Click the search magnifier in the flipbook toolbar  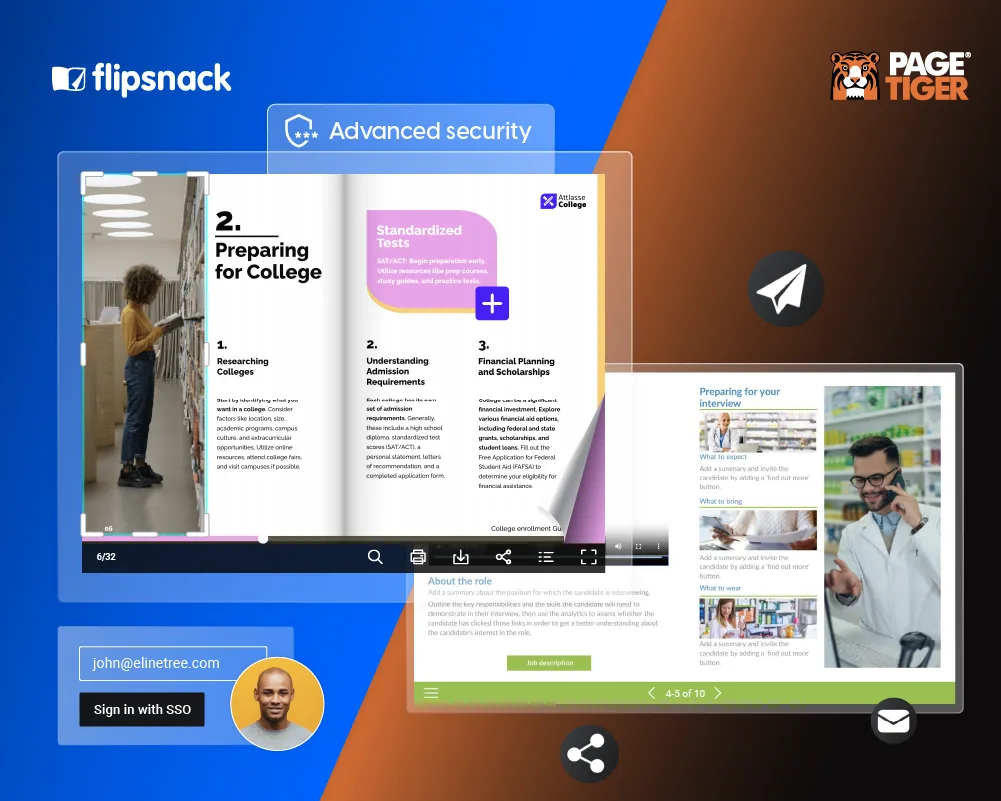coord(375,557)
